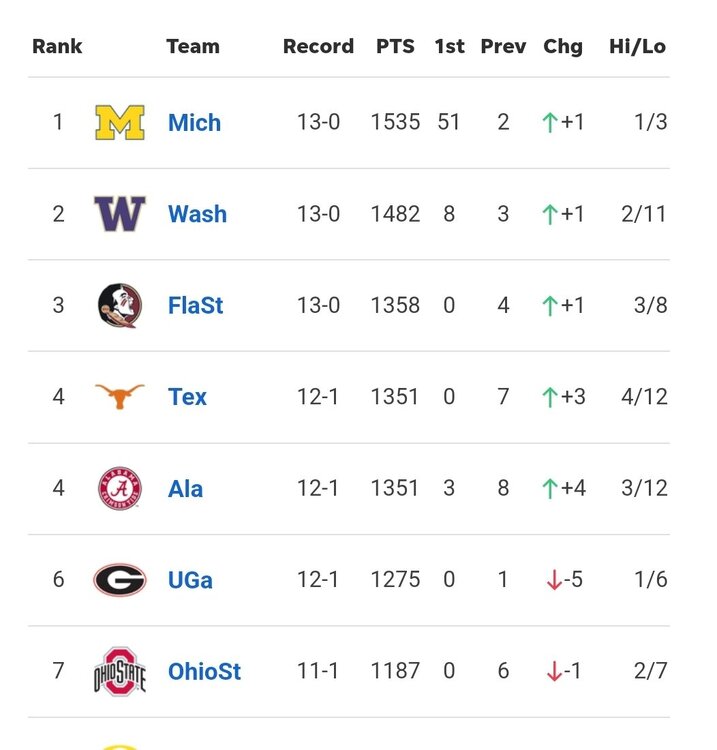Click the Michigan team logo
717x750 pixels.
coord(120,123)
